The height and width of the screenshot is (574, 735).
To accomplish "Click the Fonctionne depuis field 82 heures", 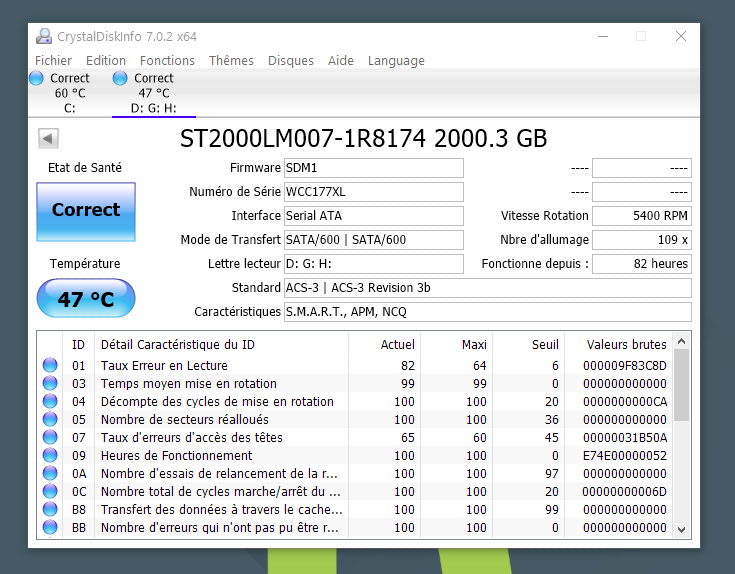I will (x=642, y=263).
